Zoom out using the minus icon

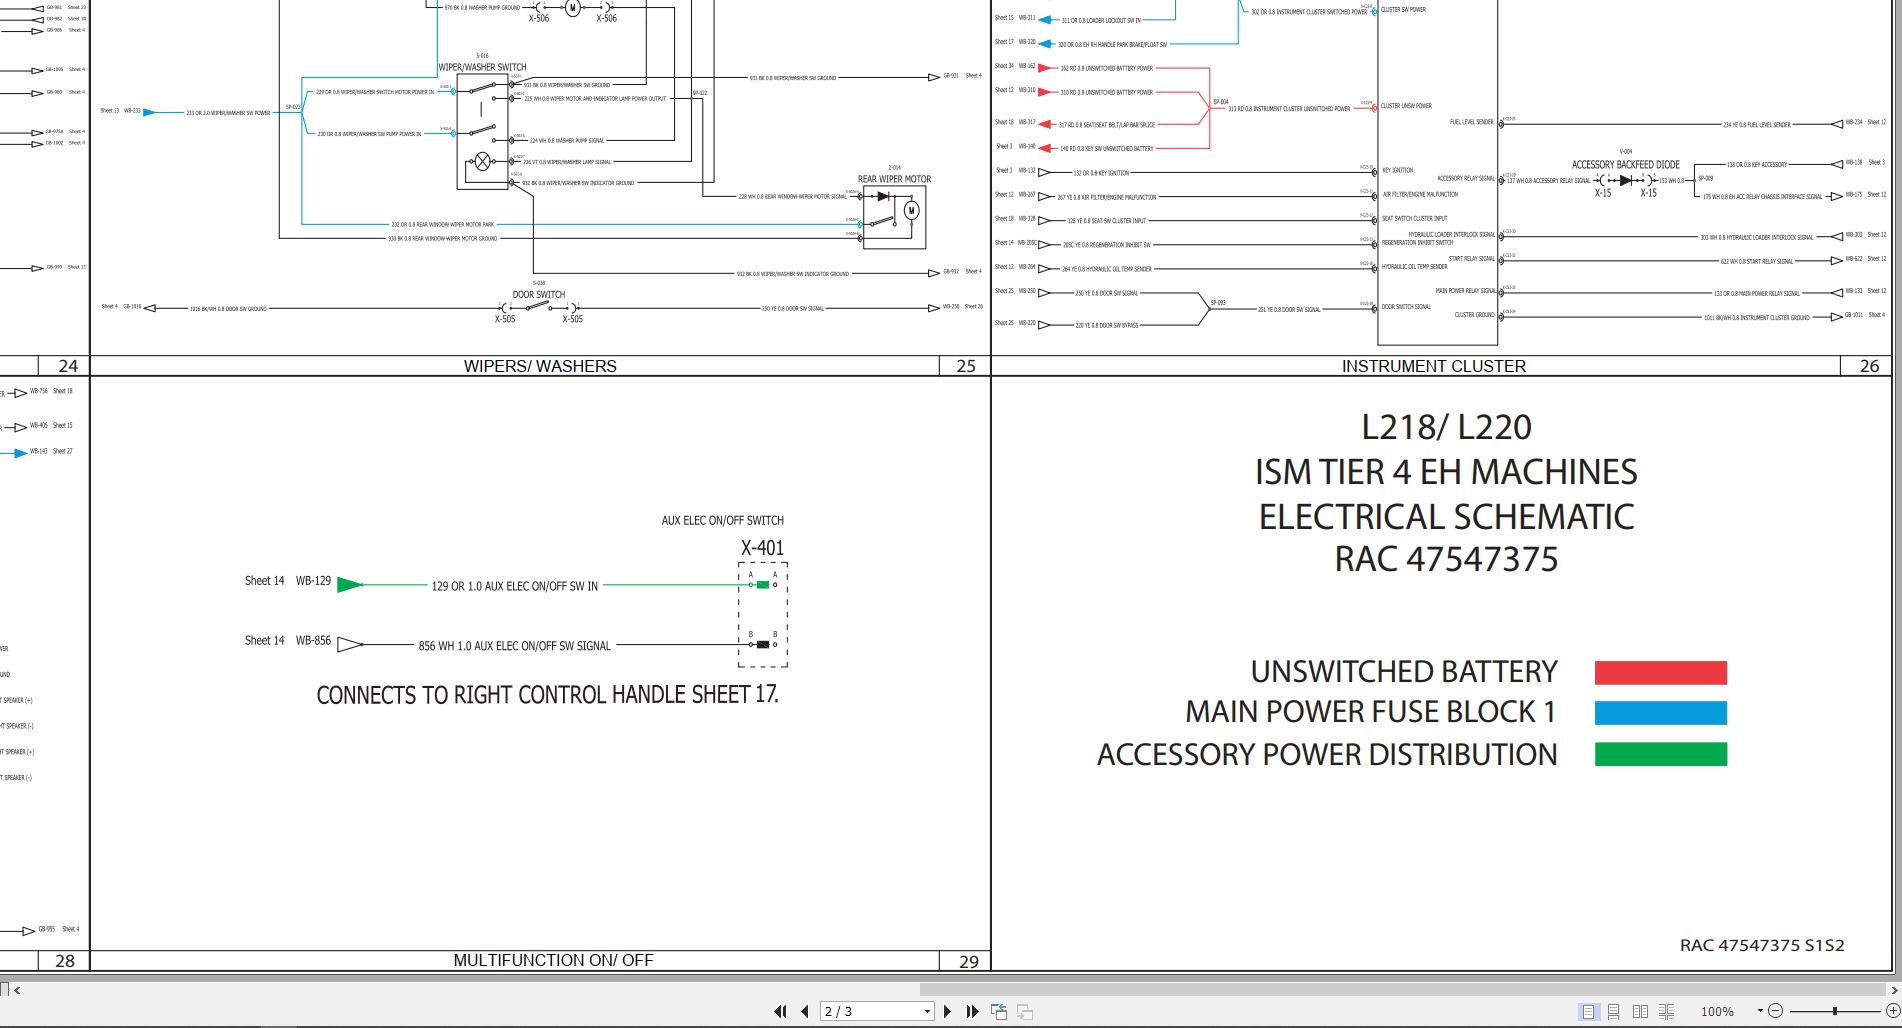point(1776,1011)
